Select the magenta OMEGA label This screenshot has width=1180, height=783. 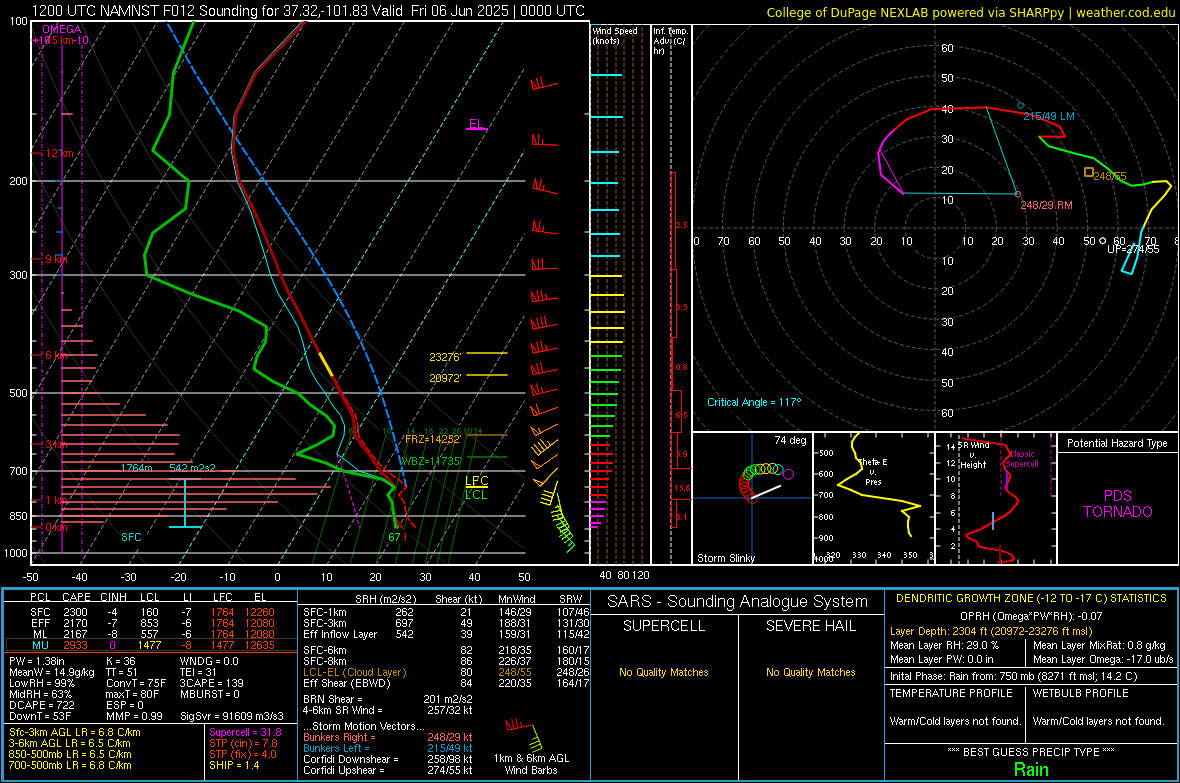point(62,29)
